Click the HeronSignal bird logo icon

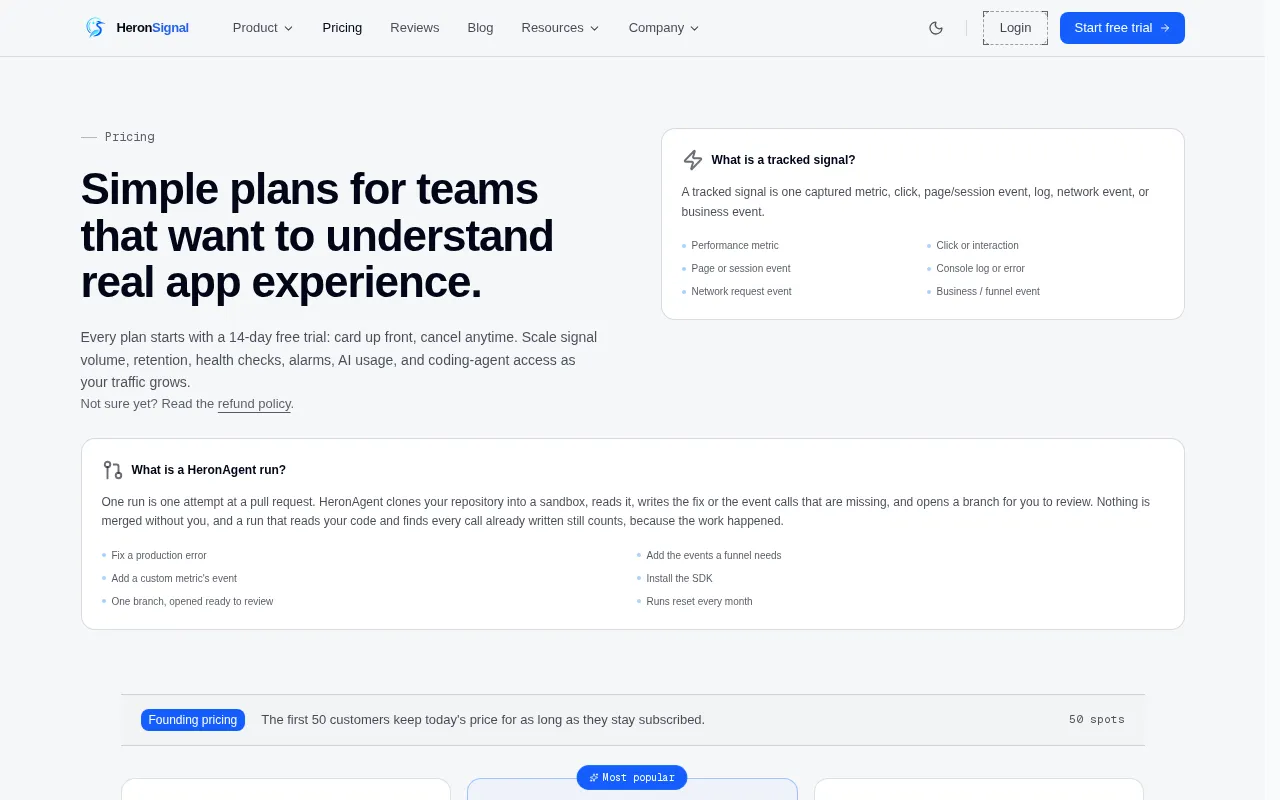tap(95, 28)
